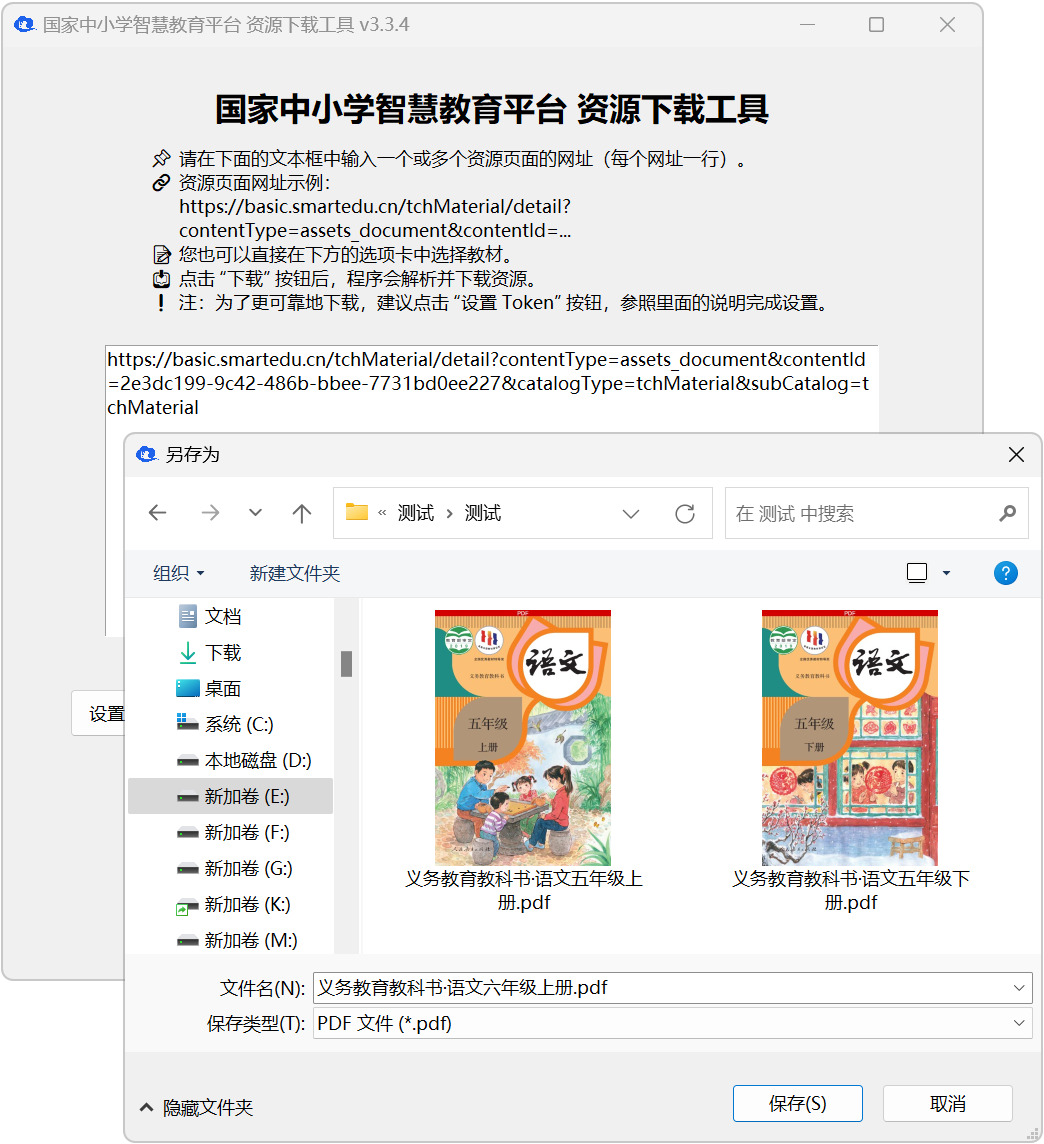Click 另存为 dialog title icon

tap(147, 455)
